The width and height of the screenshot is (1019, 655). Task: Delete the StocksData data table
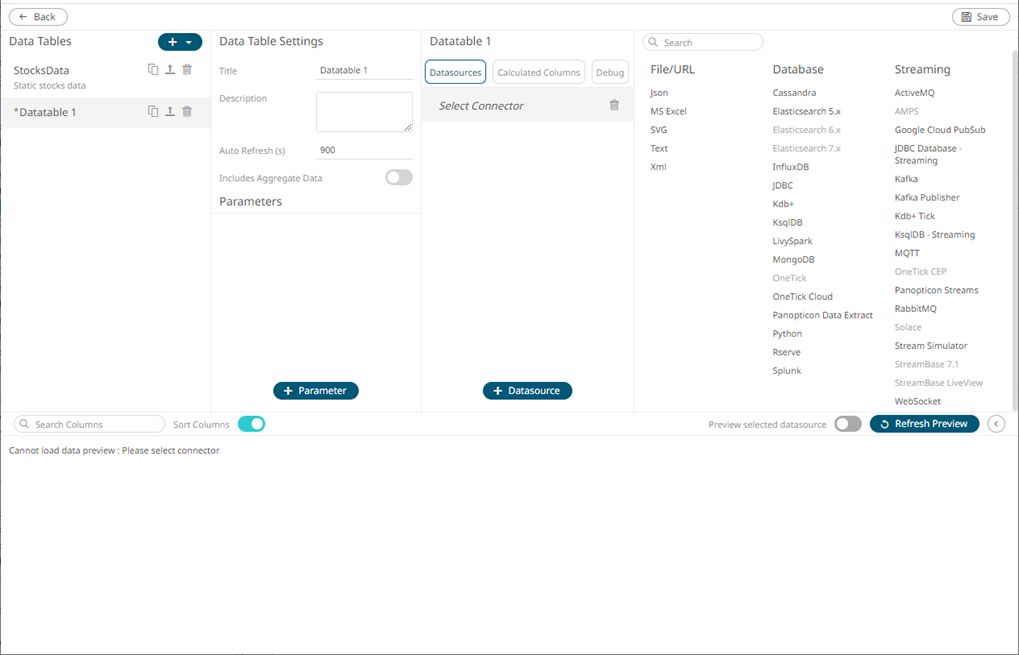[x=187, y=70]
